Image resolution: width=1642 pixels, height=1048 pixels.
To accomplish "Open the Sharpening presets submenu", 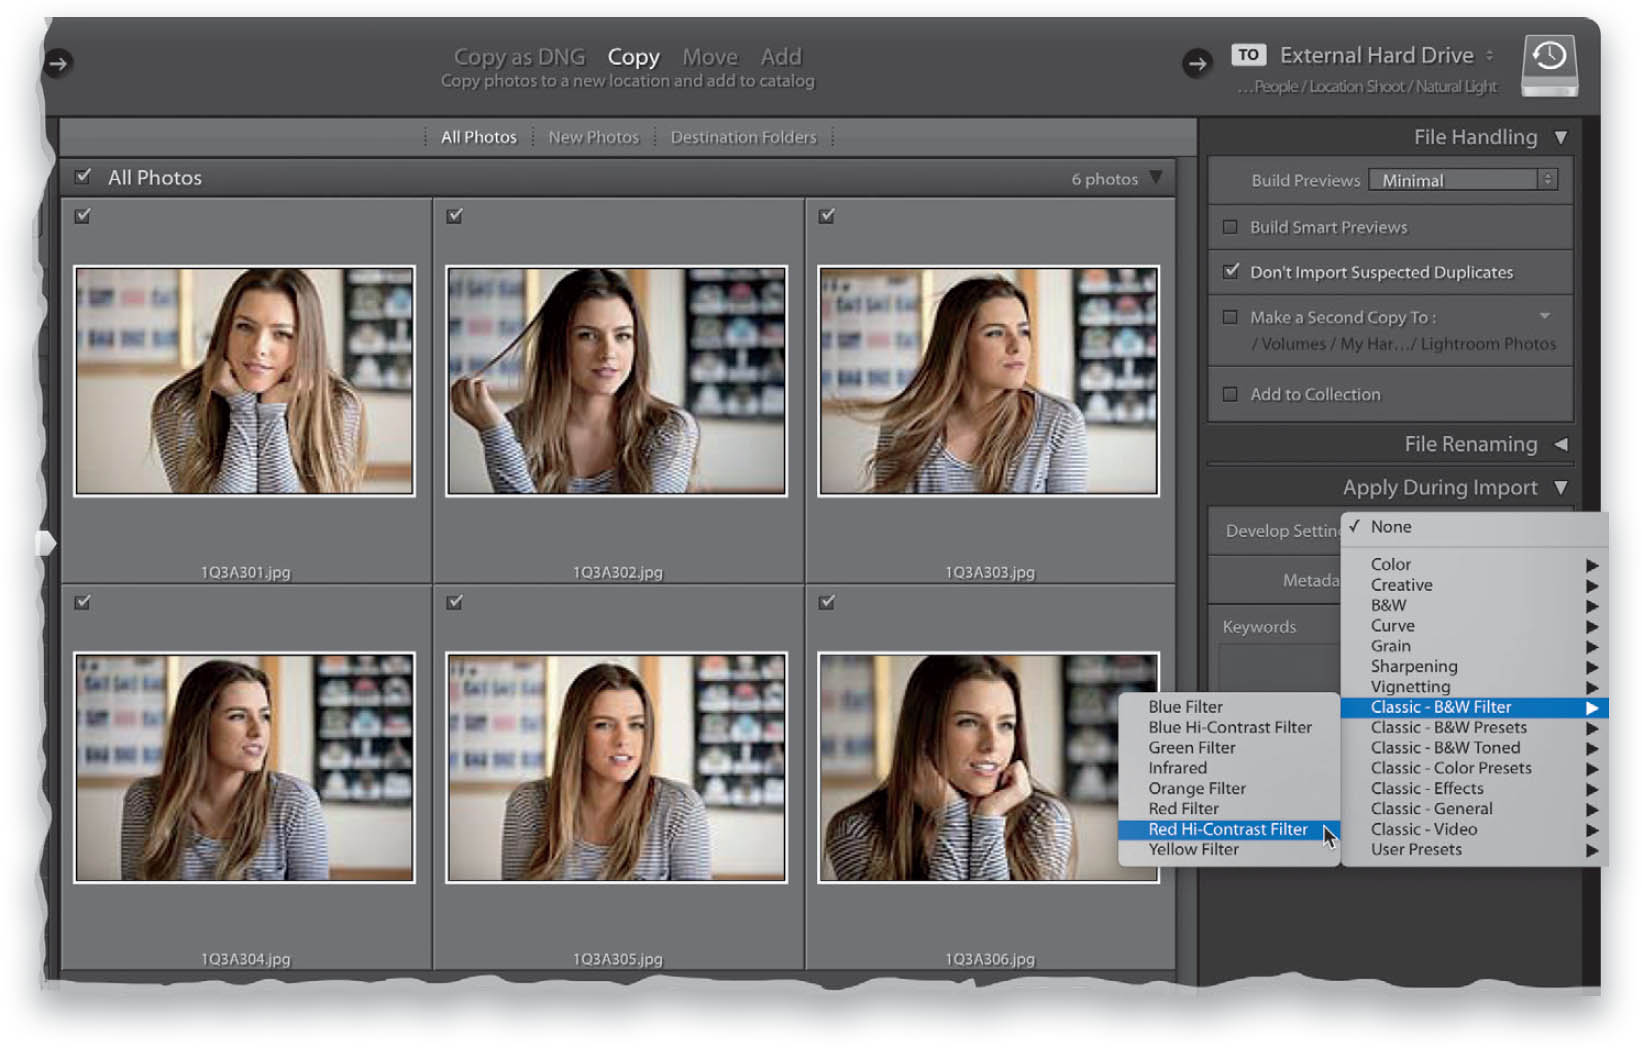I will click(1474, 666).
